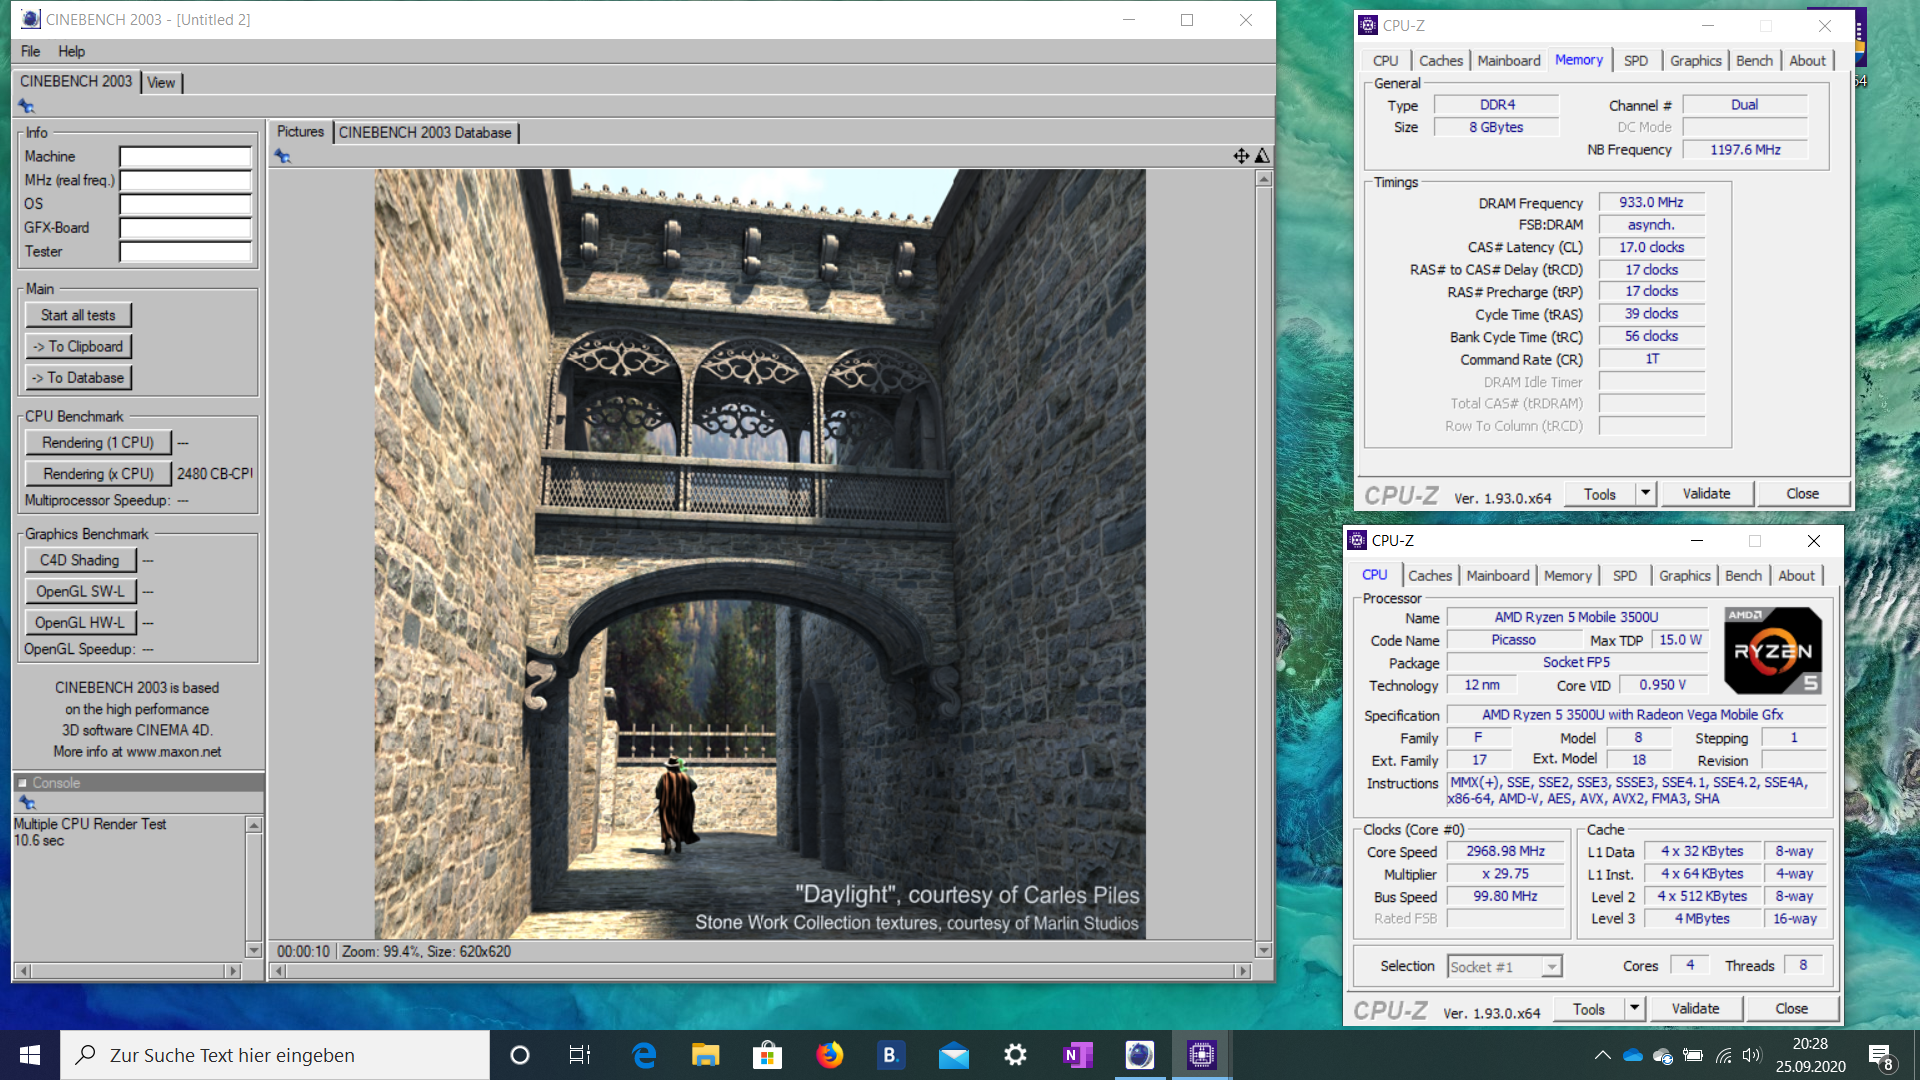Screen dimensions: 1920x1080
Task: Run the C4D Shading test
Action: [80, 560]
